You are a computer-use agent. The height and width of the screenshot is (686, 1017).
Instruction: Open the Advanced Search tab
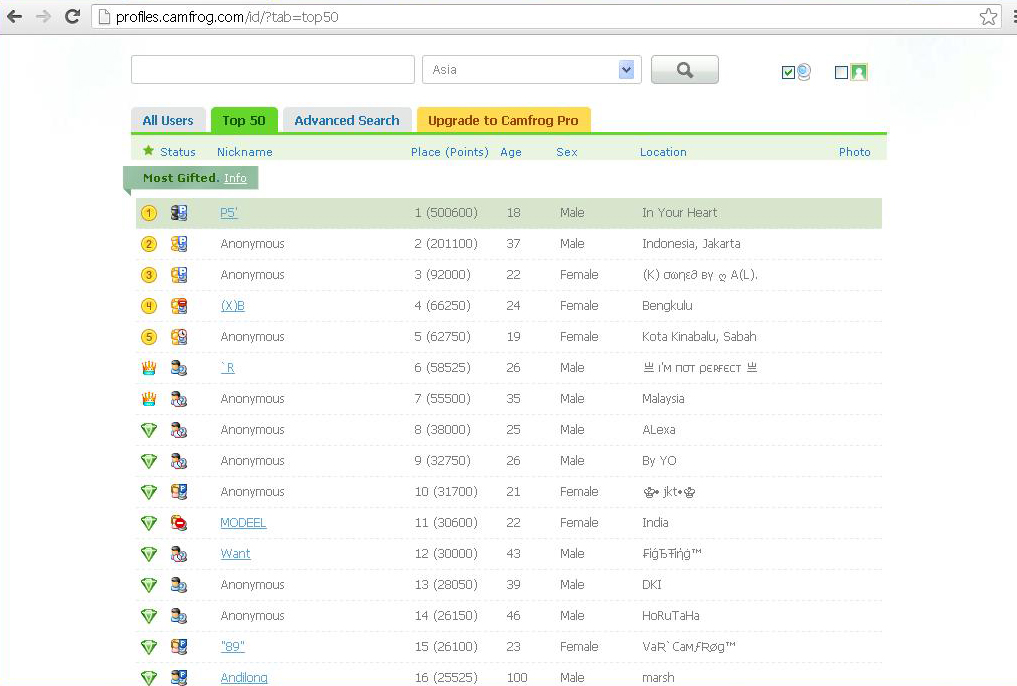tap(347, 120)
